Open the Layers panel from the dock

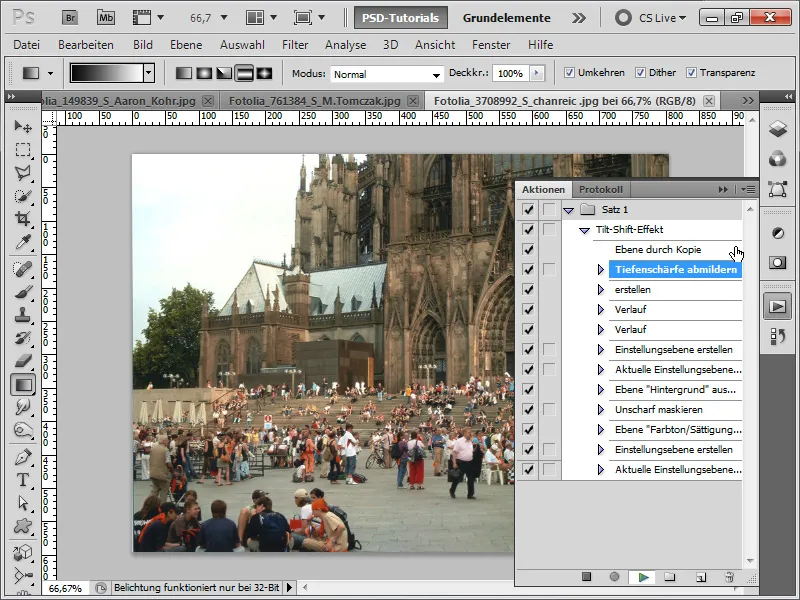778,128
